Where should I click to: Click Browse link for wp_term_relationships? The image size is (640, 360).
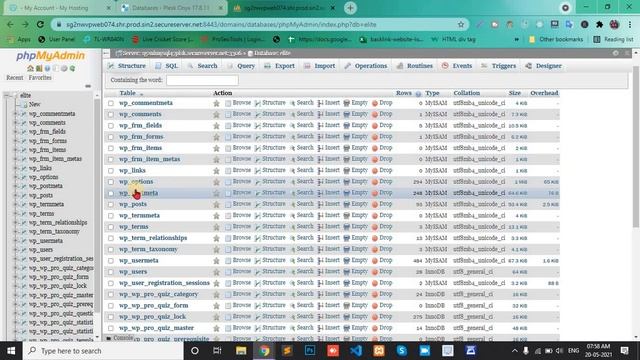tap(238, 238)
